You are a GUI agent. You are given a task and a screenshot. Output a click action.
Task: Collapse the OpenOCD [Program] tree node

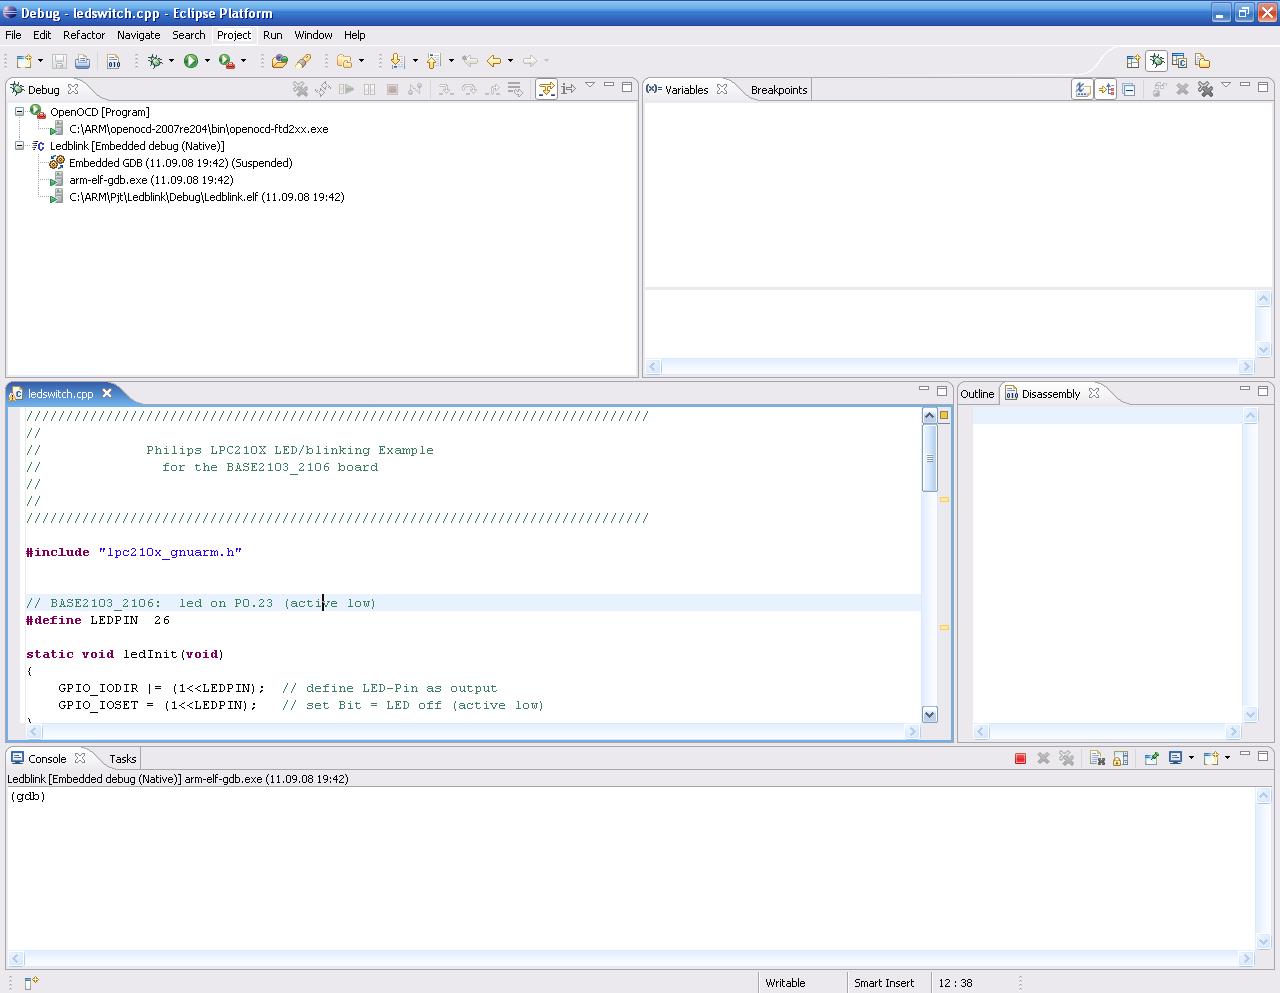[19, 112]
